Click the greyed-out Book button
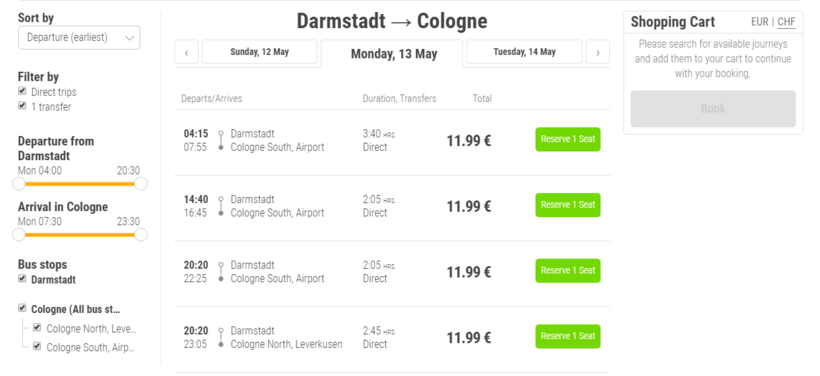The height and width of the screenshot is (376, 820). tap(713, 109)
